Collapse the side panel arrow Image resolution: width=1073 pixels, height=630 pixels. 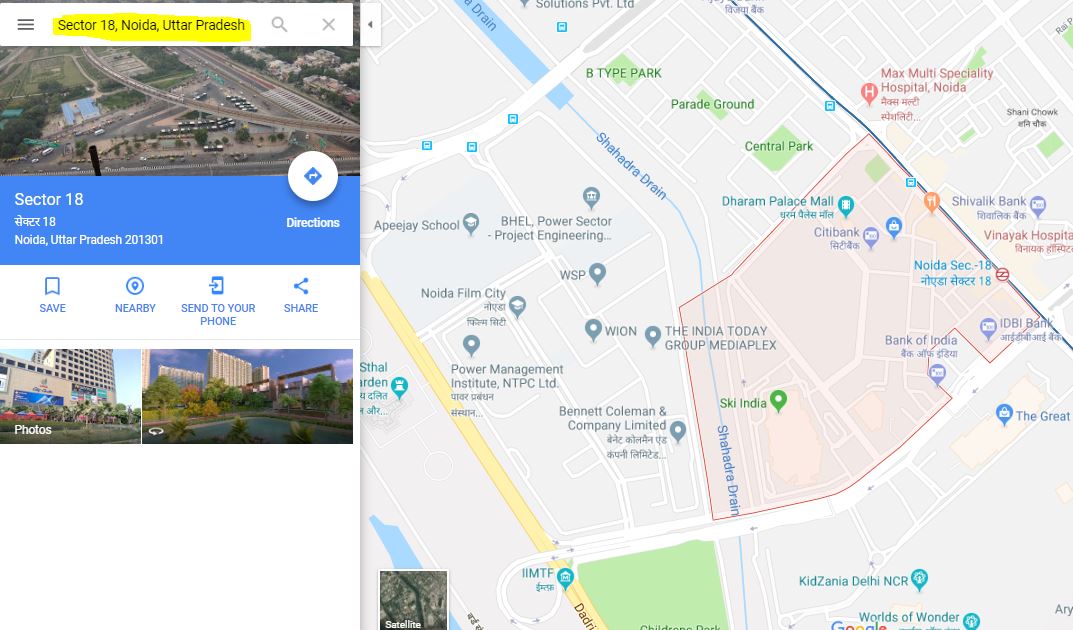pos(370,25)
